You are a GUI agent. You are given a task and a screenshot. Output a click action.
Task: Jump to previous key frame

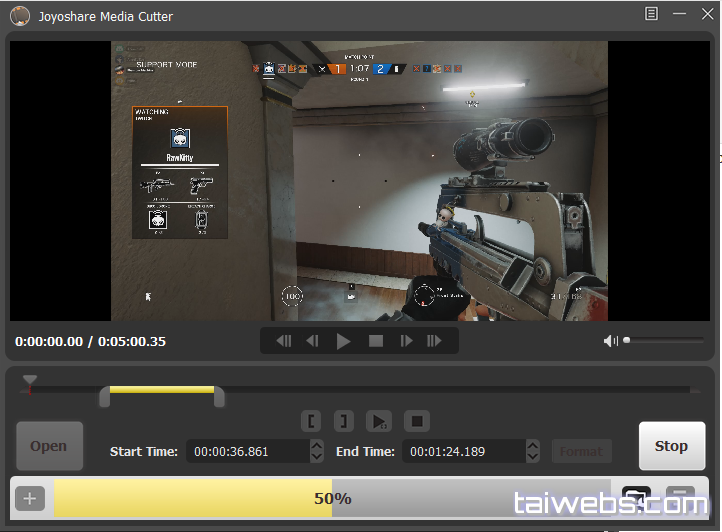tap(284, 341)
